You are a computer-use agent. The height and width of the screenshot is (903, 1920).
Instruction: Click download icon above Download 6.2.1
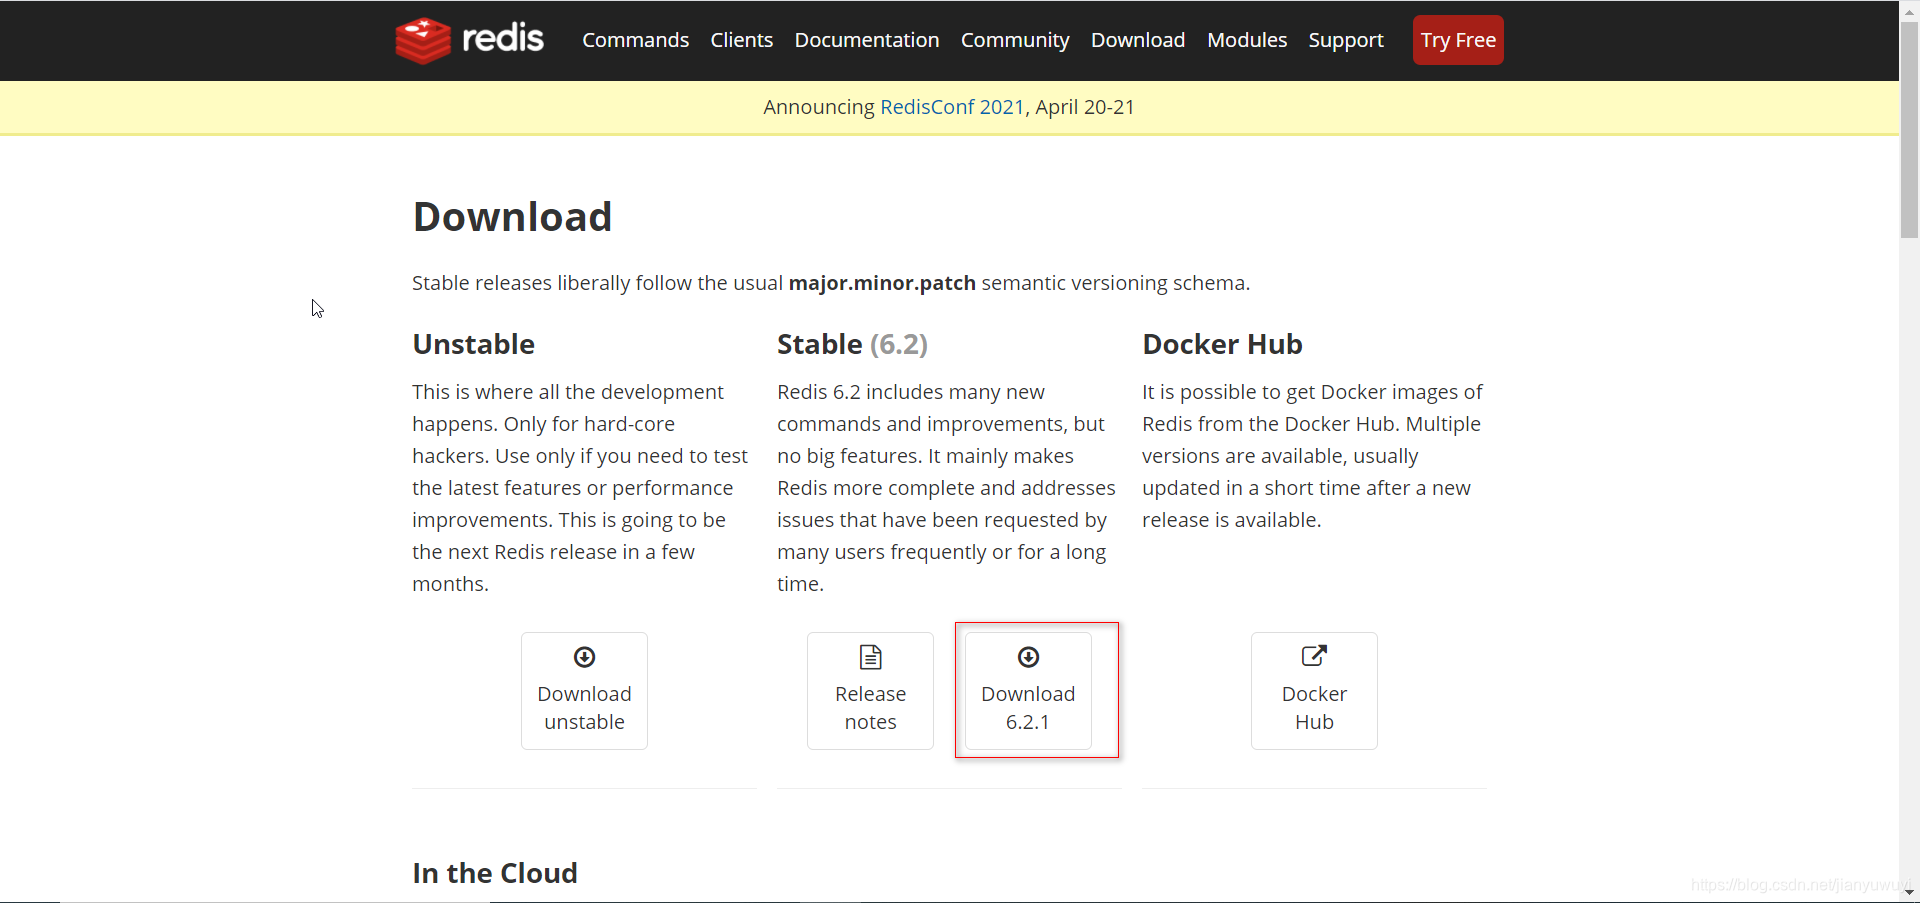click(1028, 657)
